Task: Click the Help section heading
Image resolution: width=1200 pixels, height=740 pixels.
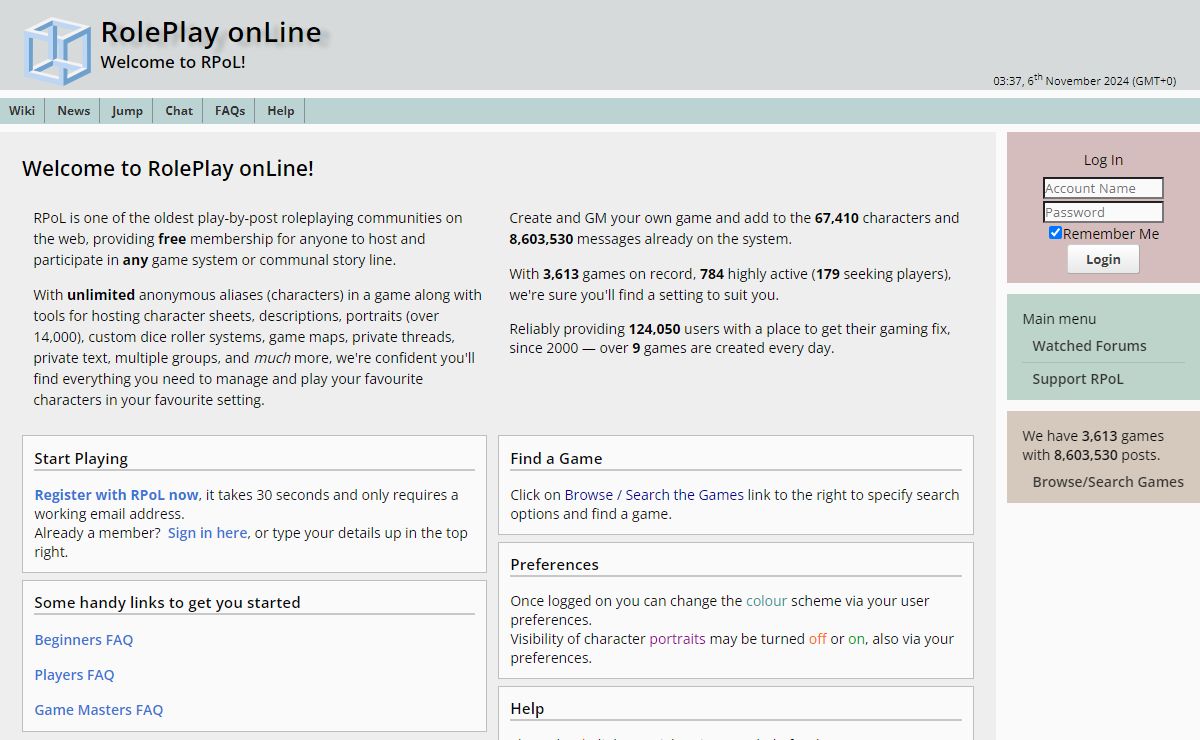Action: pos(527,709)
